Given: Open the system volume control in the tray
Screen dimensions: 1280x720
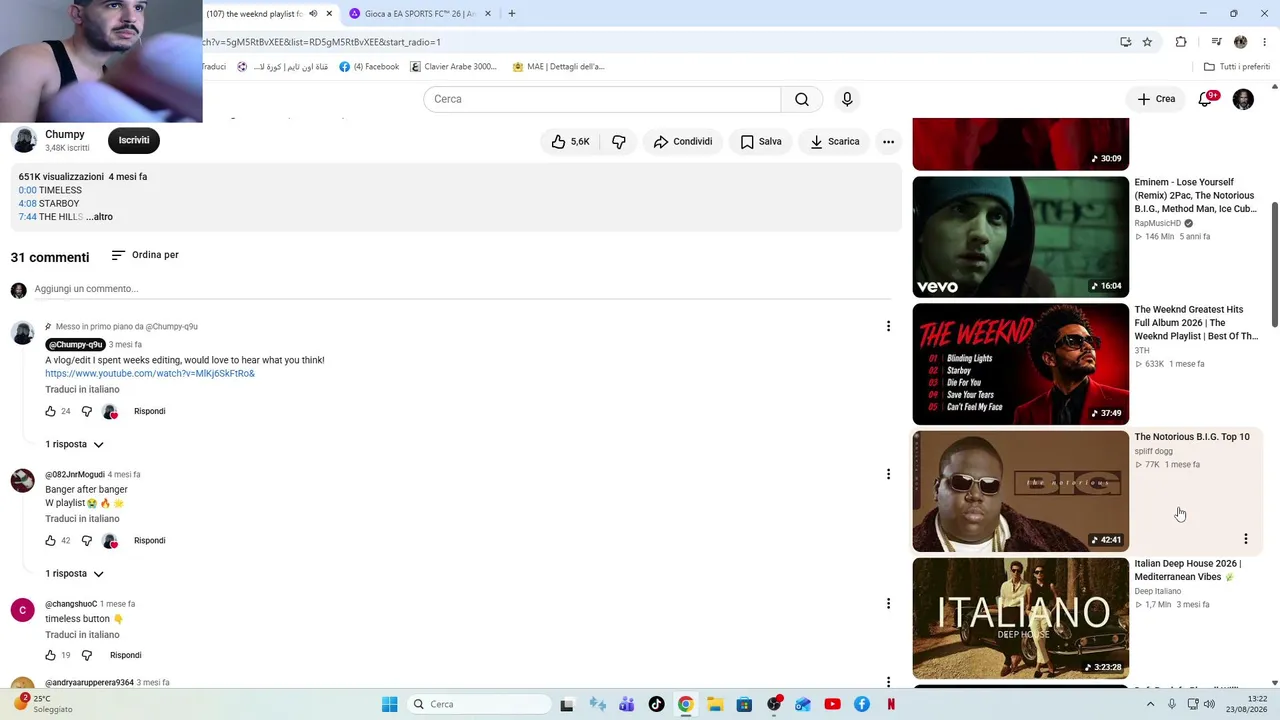Looking at the screenshot, I should pos(1209,704).
